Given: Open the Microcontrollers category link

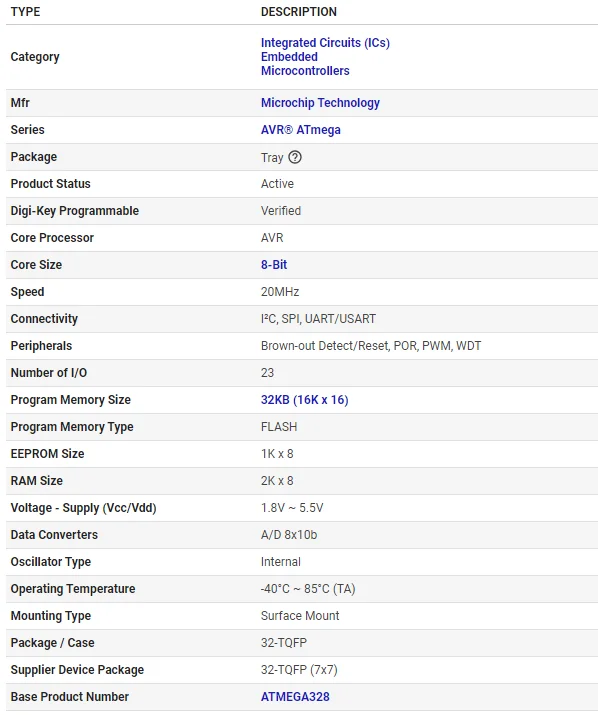Looking at the screenshot, I should pos(305,71).
